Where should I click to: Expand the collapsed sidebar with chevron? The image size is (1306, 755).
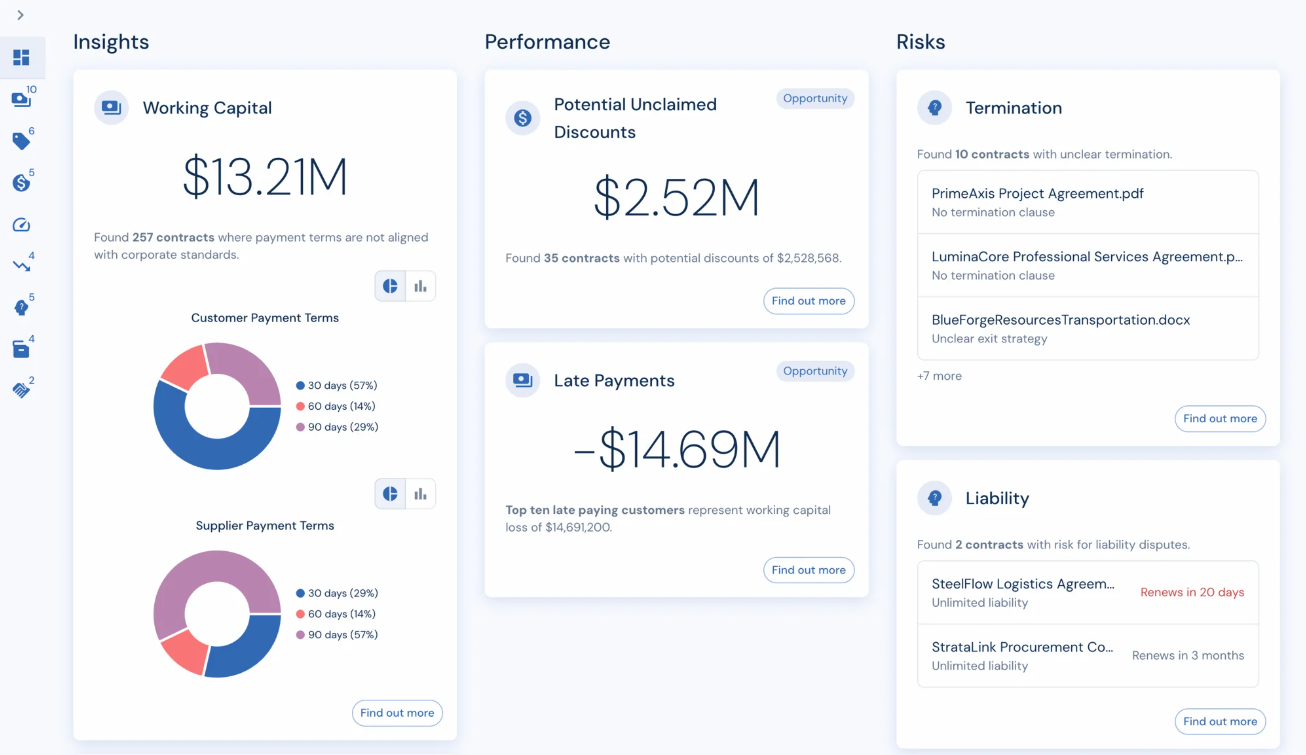20,15
